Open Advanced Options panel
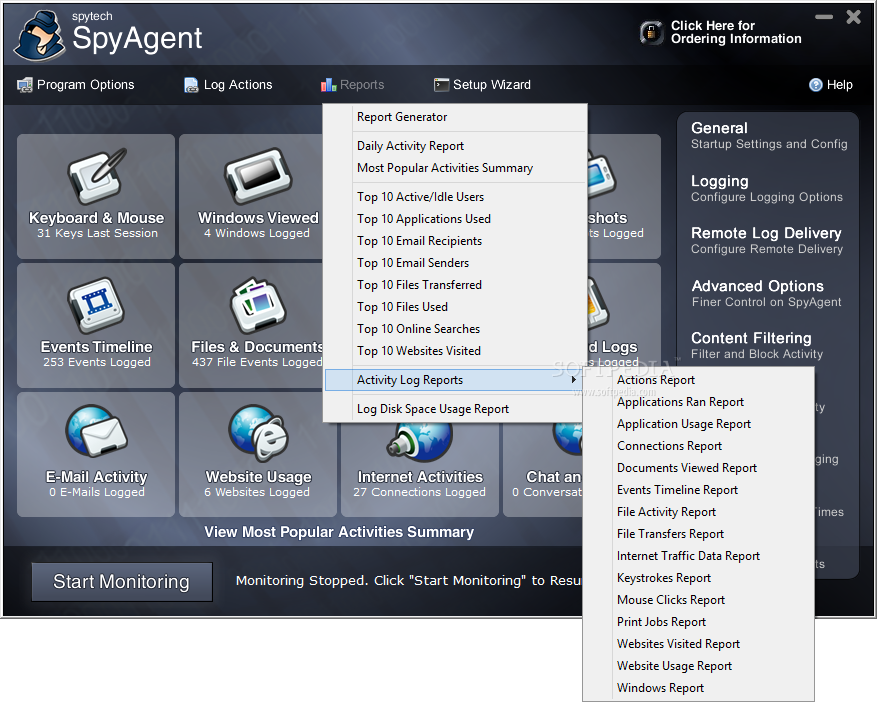Screen dimensions: 877x702 766,294
